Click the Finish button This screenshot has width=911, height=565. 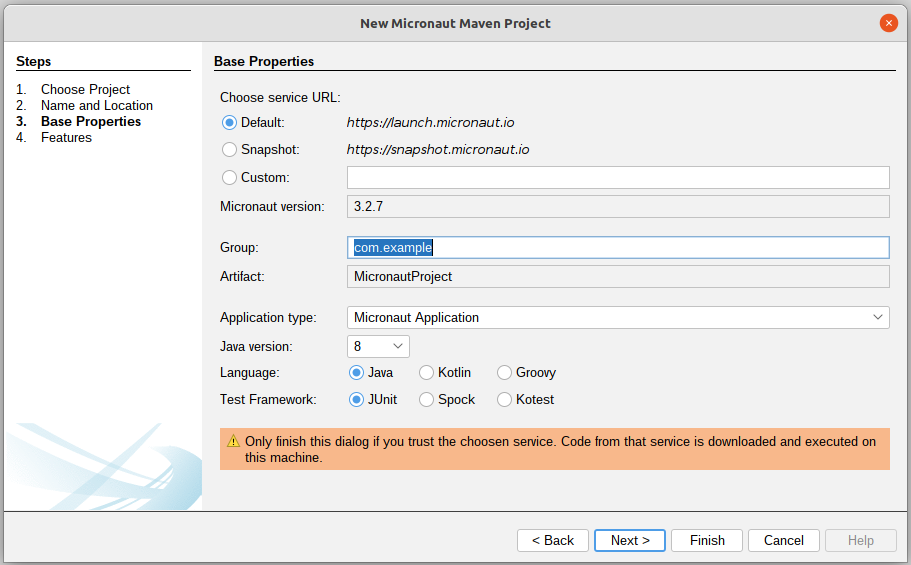[x=707, y=541]
